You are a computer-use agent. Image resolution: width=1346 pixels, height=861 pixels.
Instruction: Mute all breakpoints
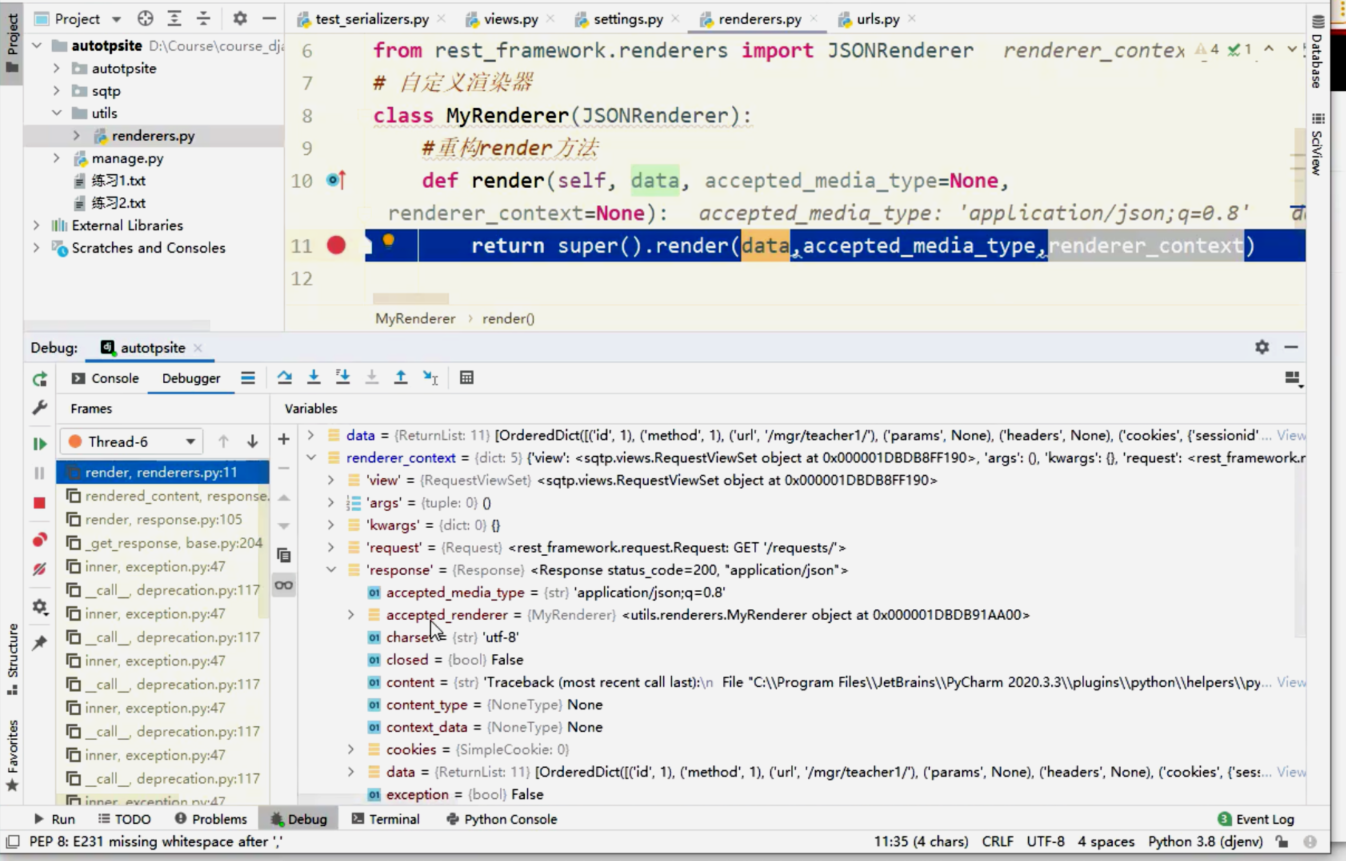(x=40, y=569)
